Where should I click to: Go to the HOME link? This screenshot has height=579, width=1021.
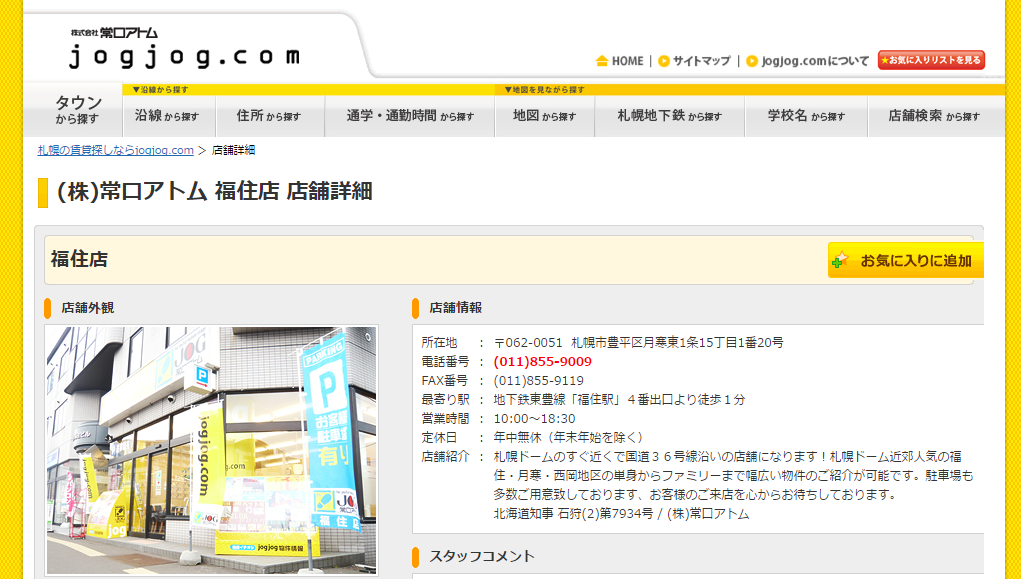pyautogui.click(x=627, y=61)
